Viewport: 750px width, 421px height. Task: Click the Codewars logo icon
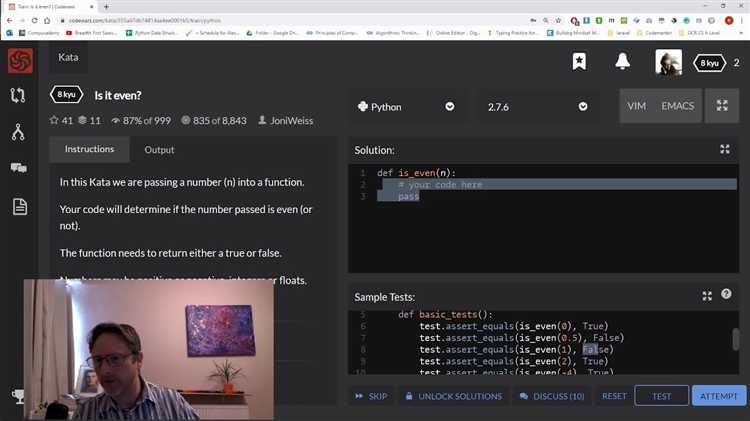[x=19, y=60]
